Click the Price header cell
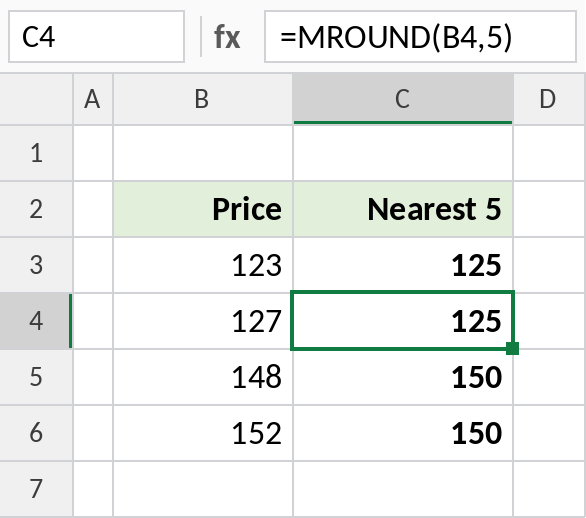Image resolution: width=586 pixels, height=518 pixels. [203, 209]
